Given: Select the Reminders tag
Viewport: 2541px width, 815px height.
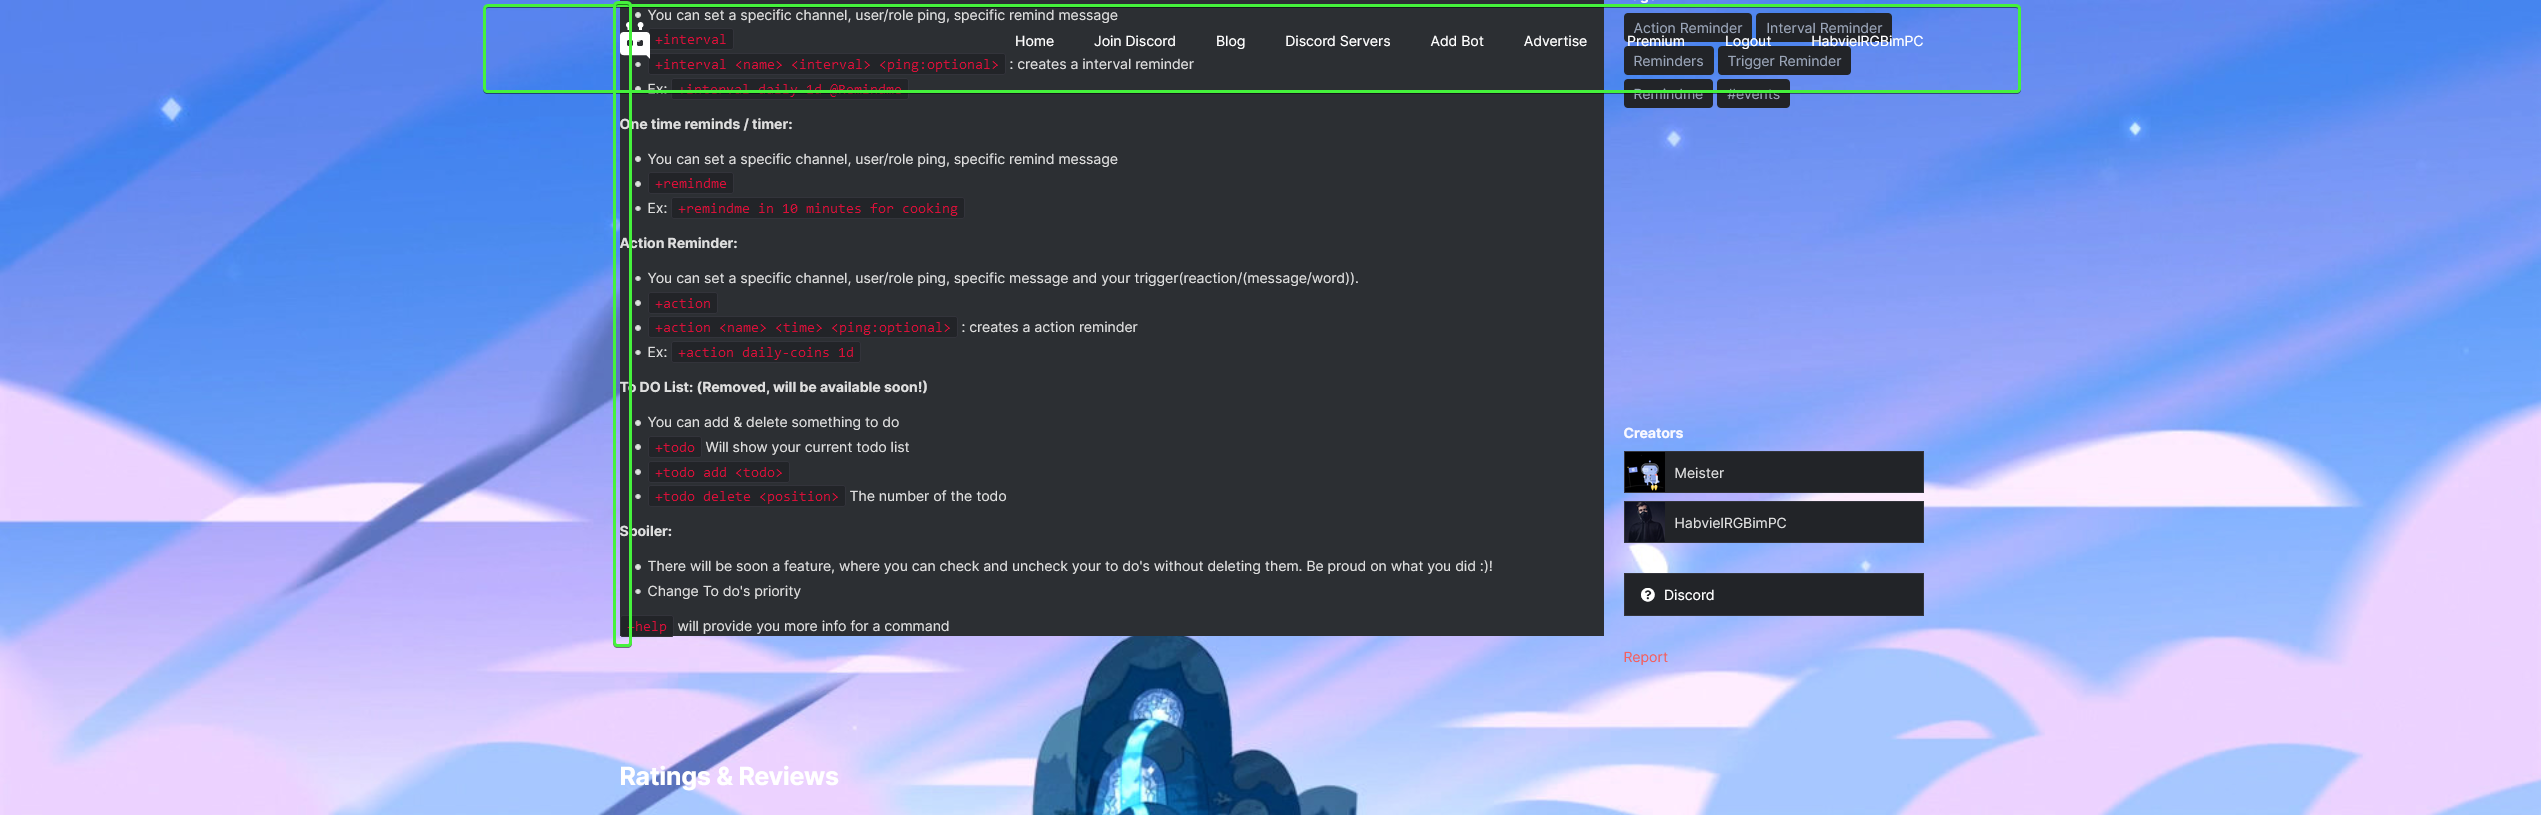Looking at the screenshot, I should pos(1668,61).
